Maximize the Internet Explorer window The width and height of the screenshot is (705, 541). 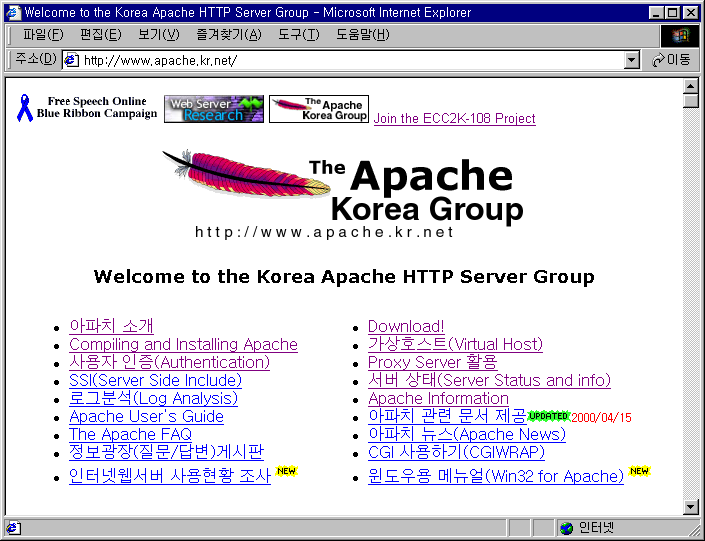[673, 13]
